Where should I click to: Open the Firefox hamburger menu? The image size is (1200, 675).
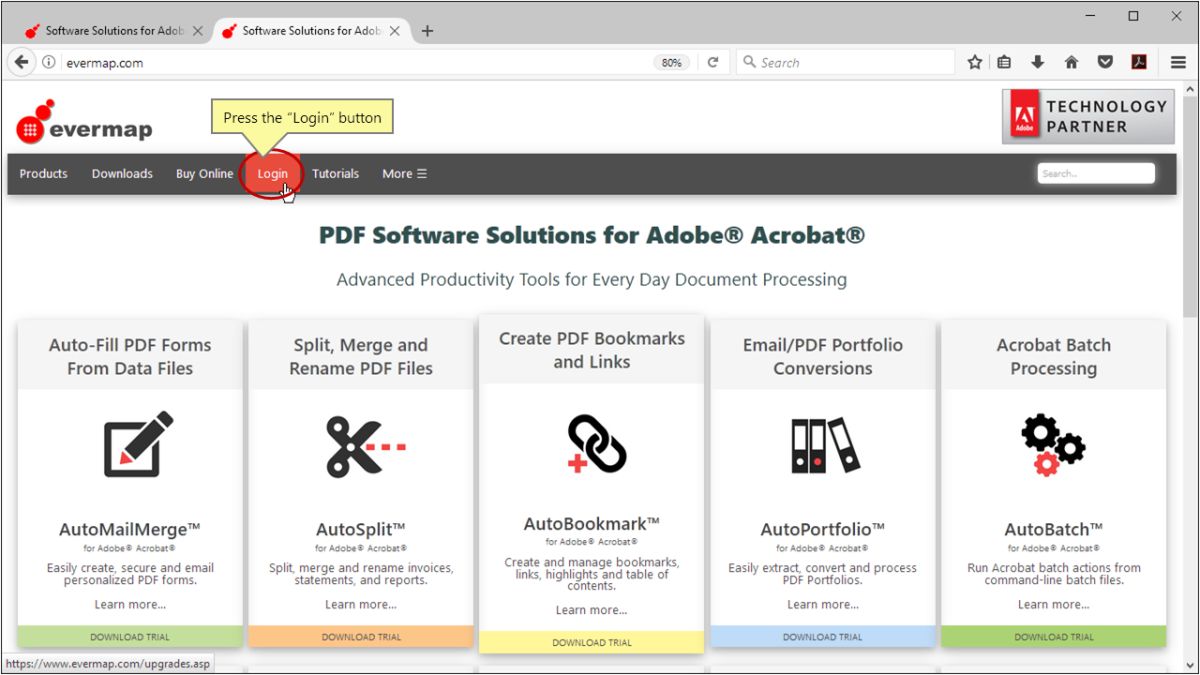pos(1178,62)
